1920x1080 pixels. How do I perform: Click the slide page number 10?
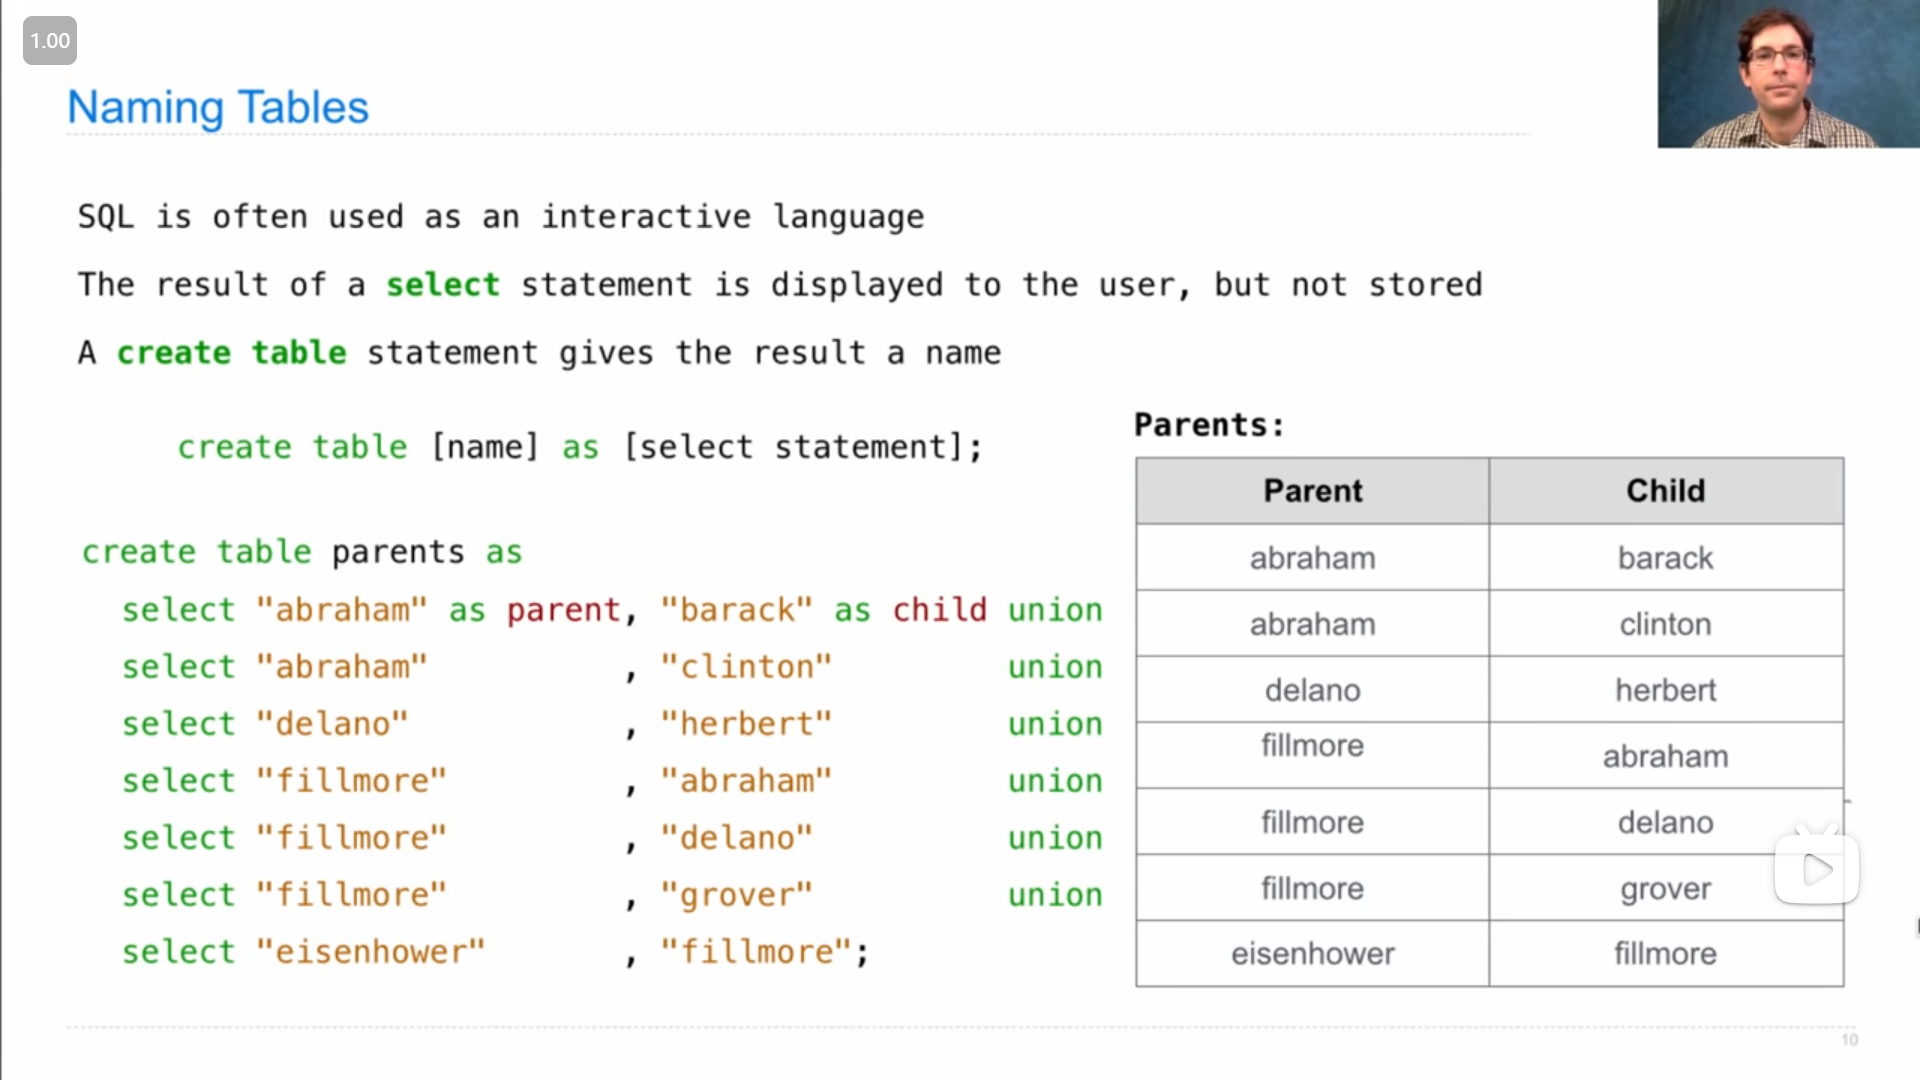(x=1849, y=1040)
